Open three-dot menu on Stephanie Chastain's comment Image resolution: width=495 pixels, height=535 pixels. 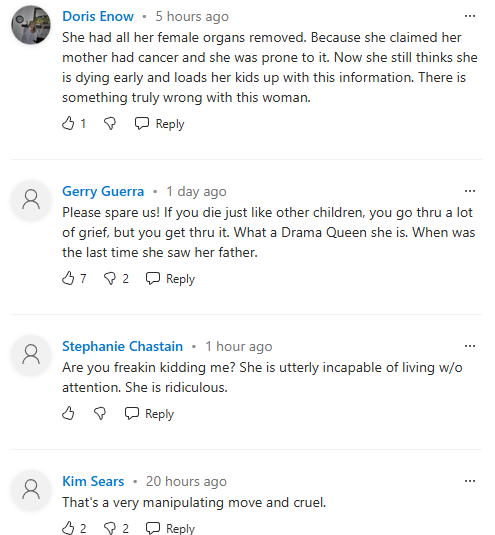(470, 346)
